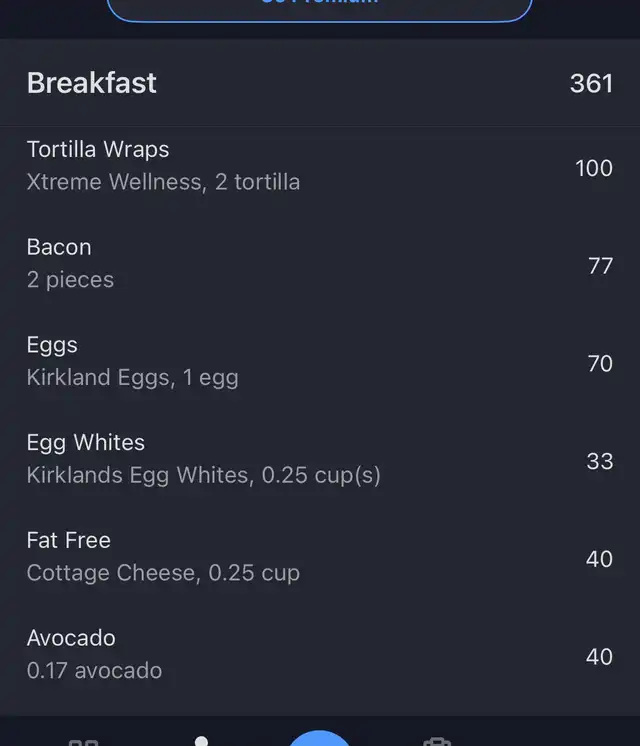Tap the icon left of the blue add button
640x746 pixels.
202,741
